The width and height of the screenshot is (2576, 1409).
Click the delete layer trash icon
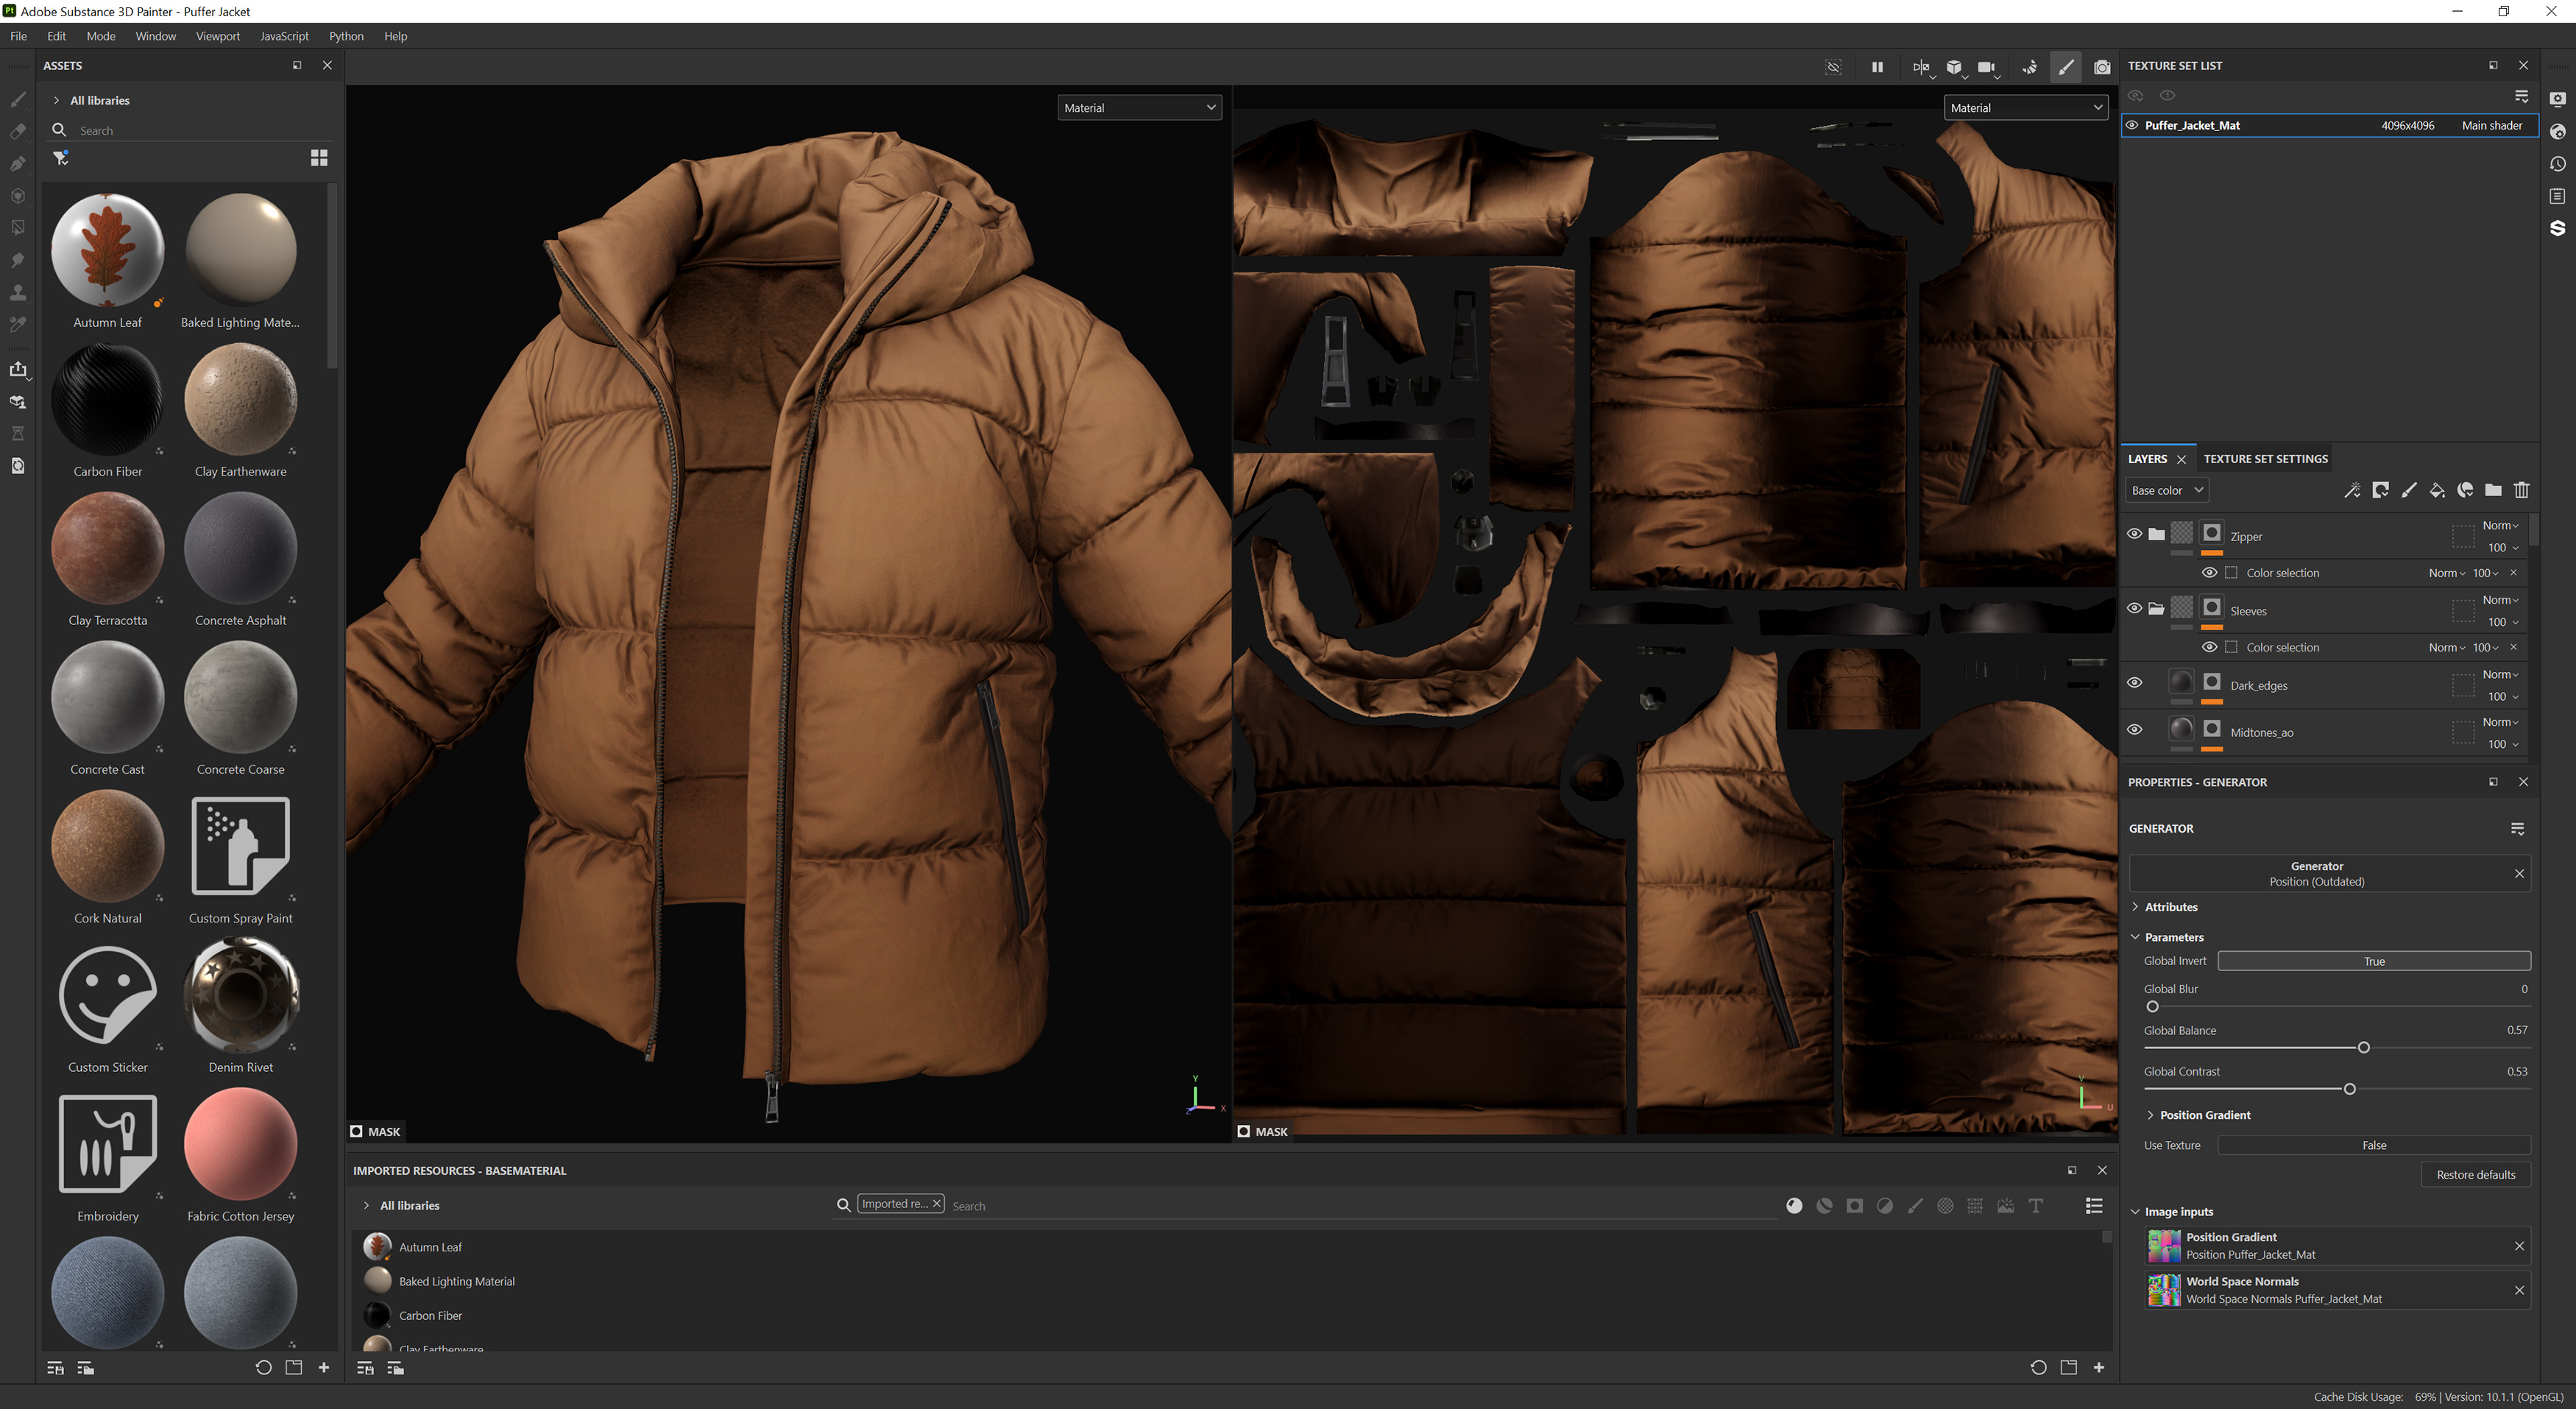tap(2521, 490)
